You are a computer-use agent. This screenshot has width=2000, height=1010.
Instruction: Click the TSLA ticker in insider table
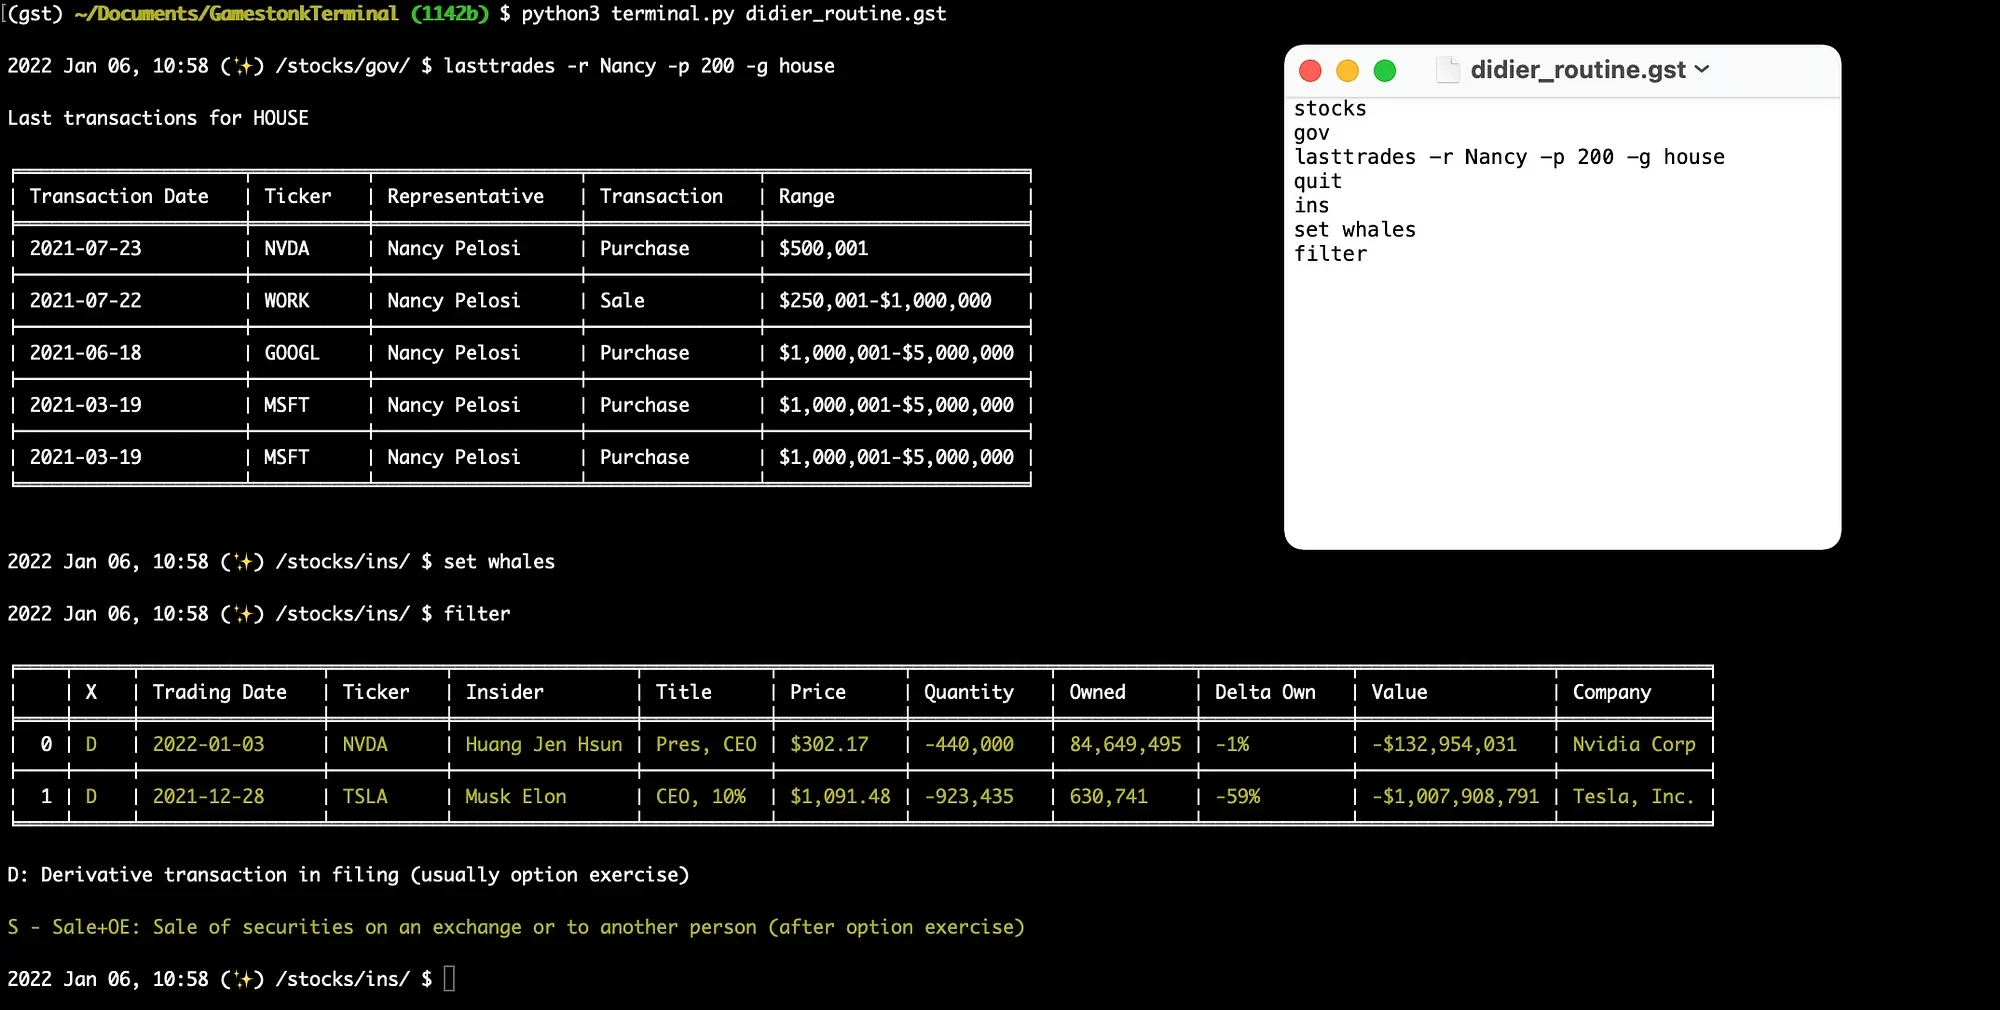365,797
